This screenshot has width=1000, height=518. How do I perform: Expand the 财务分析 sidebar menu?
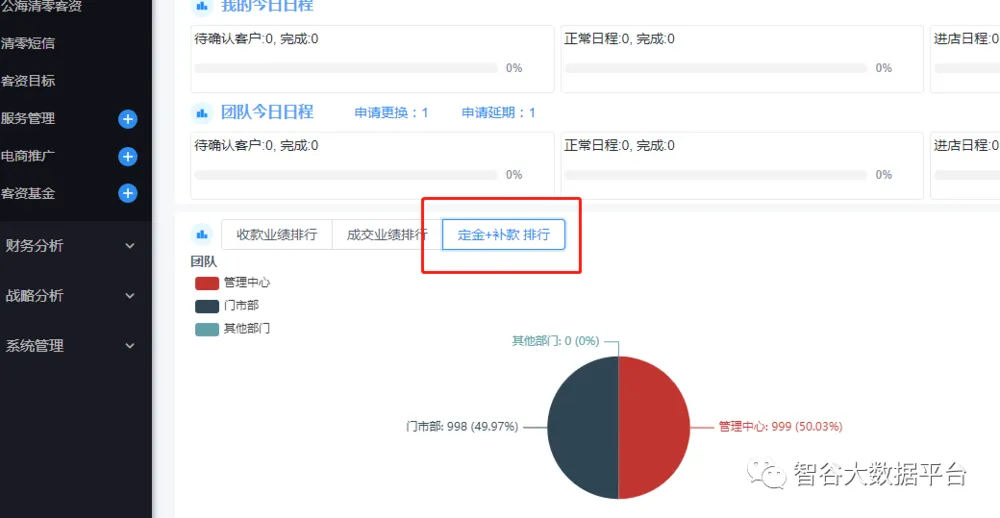[70, 245]
